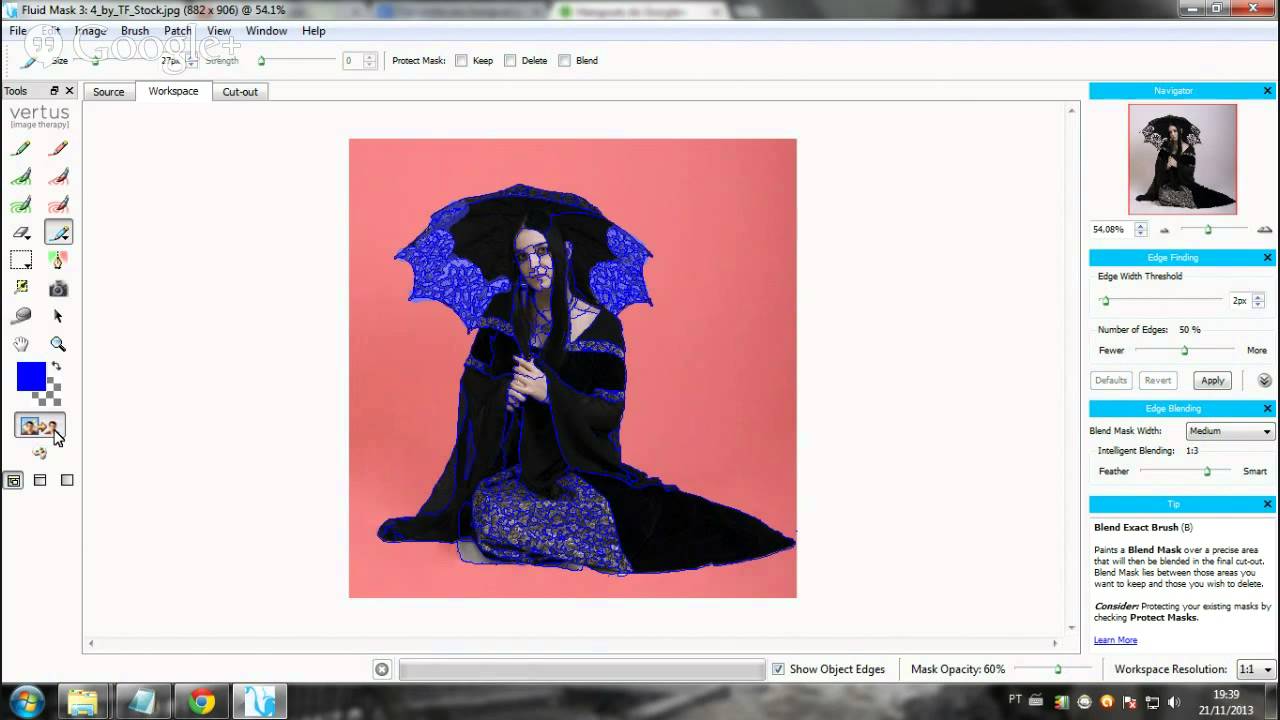Screen dimensions: 1280x720
Task: Open the View menu
Action: click(219, 31)
